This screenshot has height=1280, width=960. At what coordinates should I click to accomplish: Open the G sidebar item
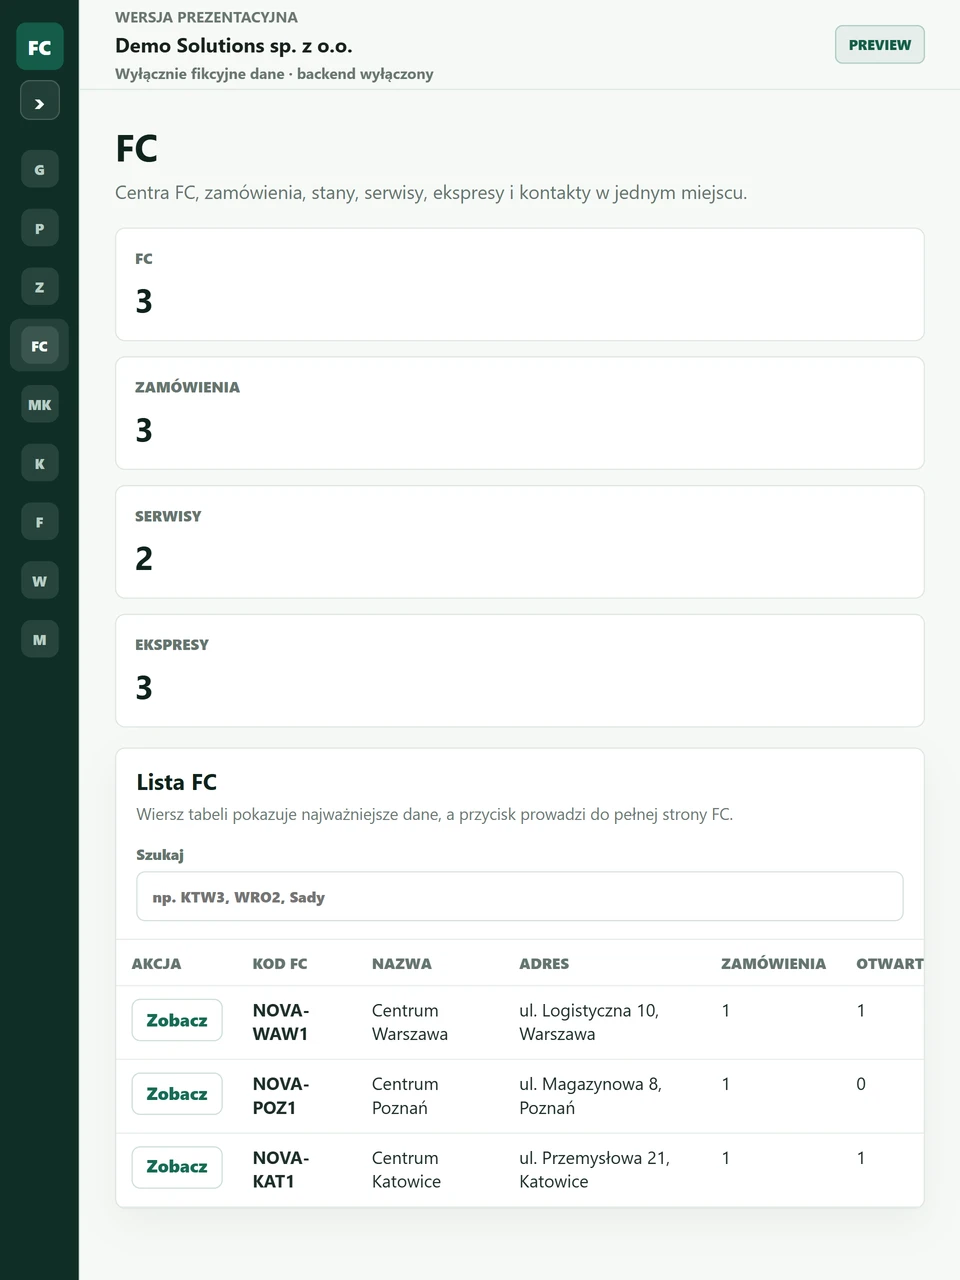point(39,169)
